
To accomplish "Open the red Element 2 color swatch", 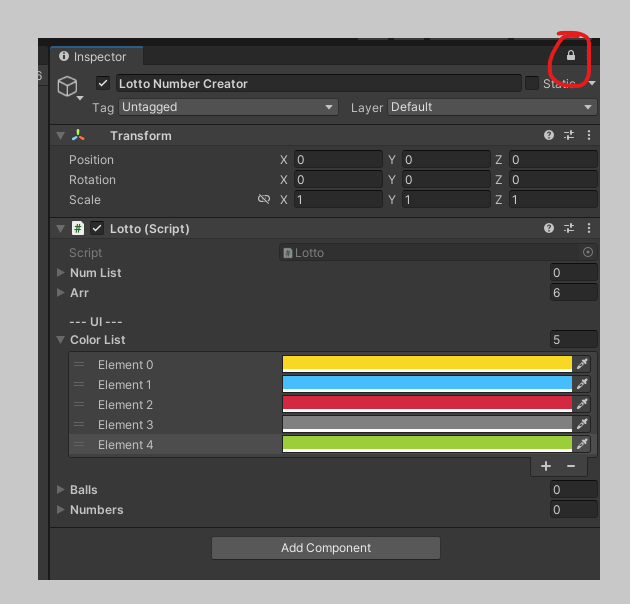I will (427, 404).
